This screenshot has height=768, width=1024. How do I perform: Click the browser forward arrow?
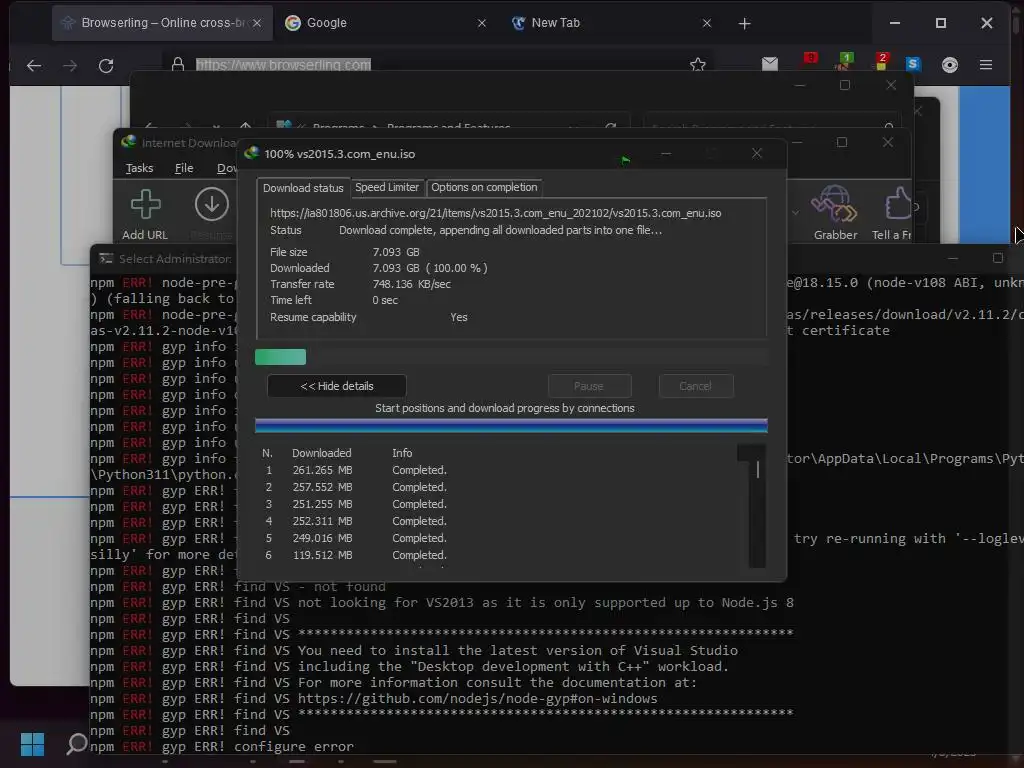70,65
